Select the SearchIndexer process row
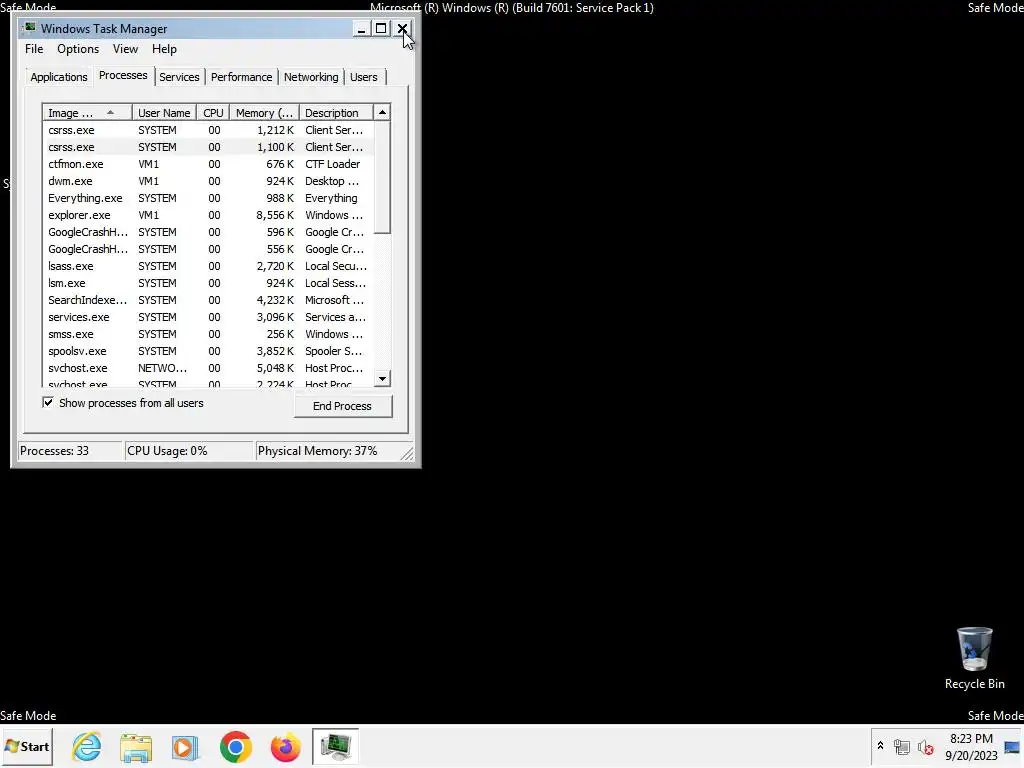The image size is (1024, 768). coord(208,300)
